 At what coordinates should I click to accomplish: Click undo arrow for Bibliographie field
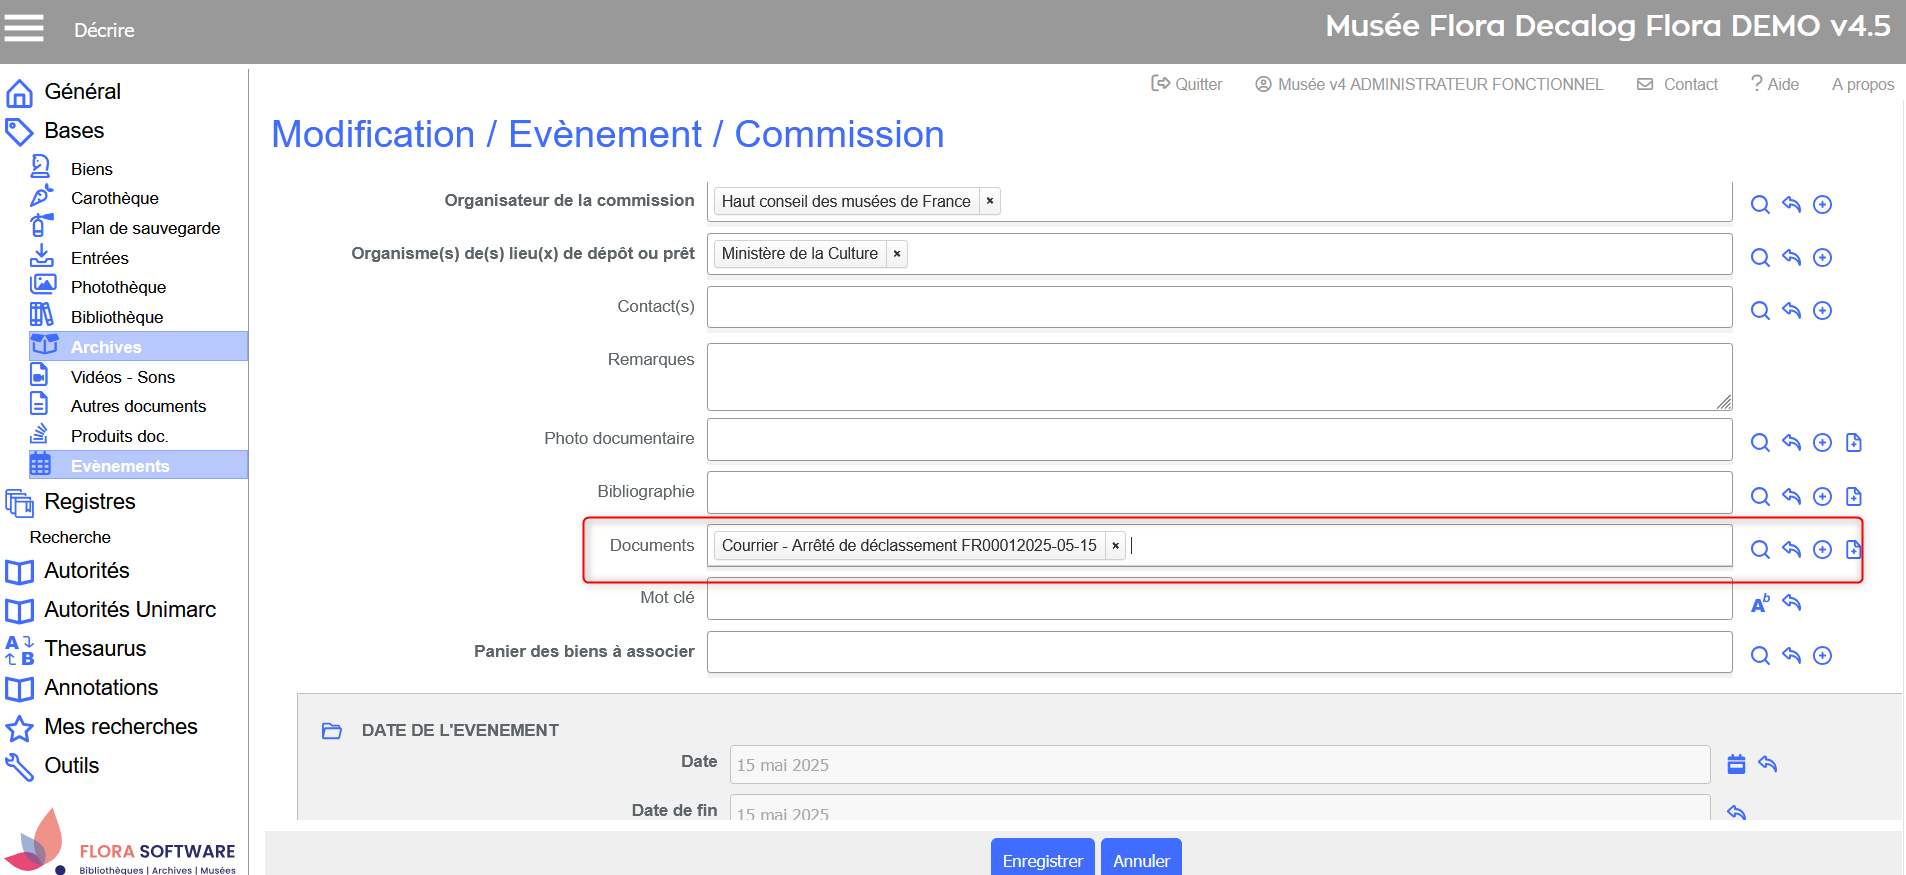(1791, 497)
